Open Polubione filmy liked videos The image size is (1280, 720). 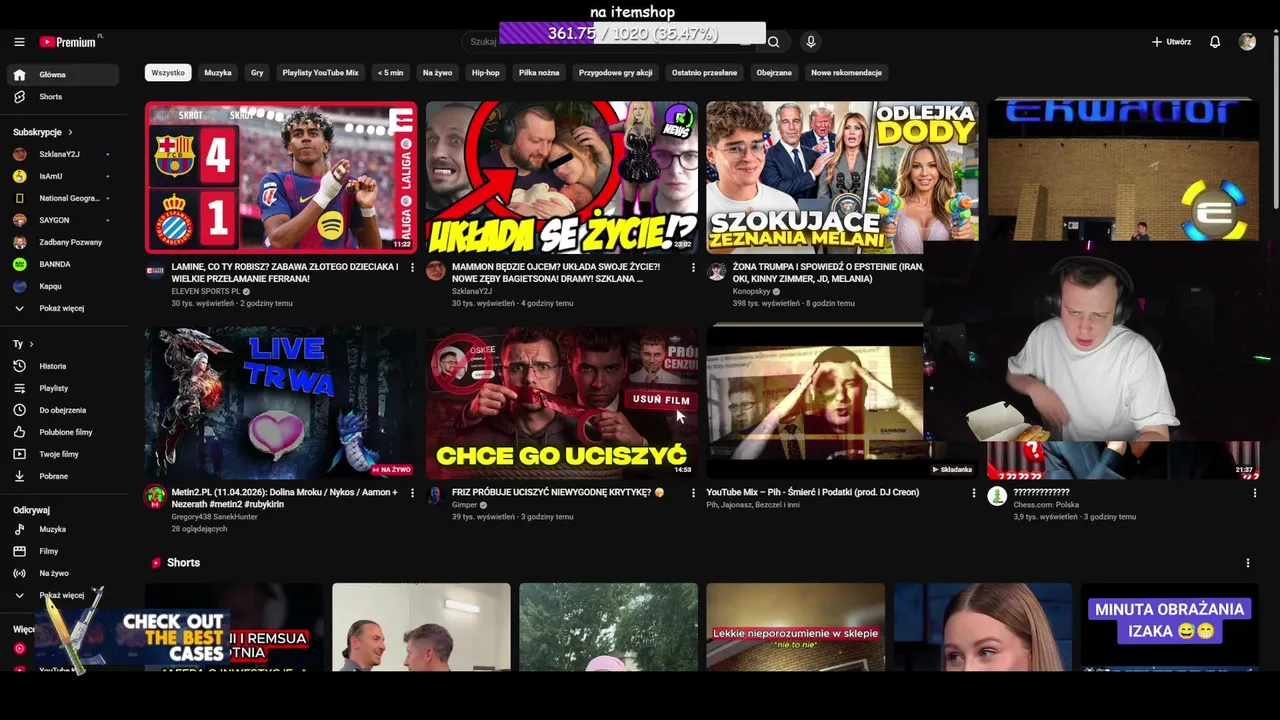pos(63,432)
